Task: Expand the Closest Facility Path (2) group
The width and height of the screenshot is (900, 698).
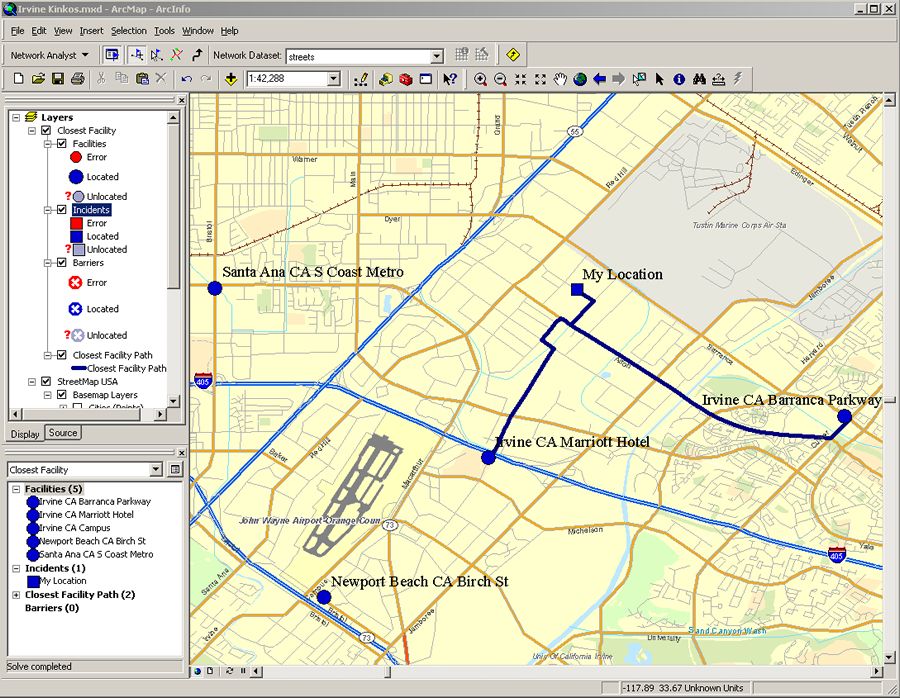Action: [16, 595]
